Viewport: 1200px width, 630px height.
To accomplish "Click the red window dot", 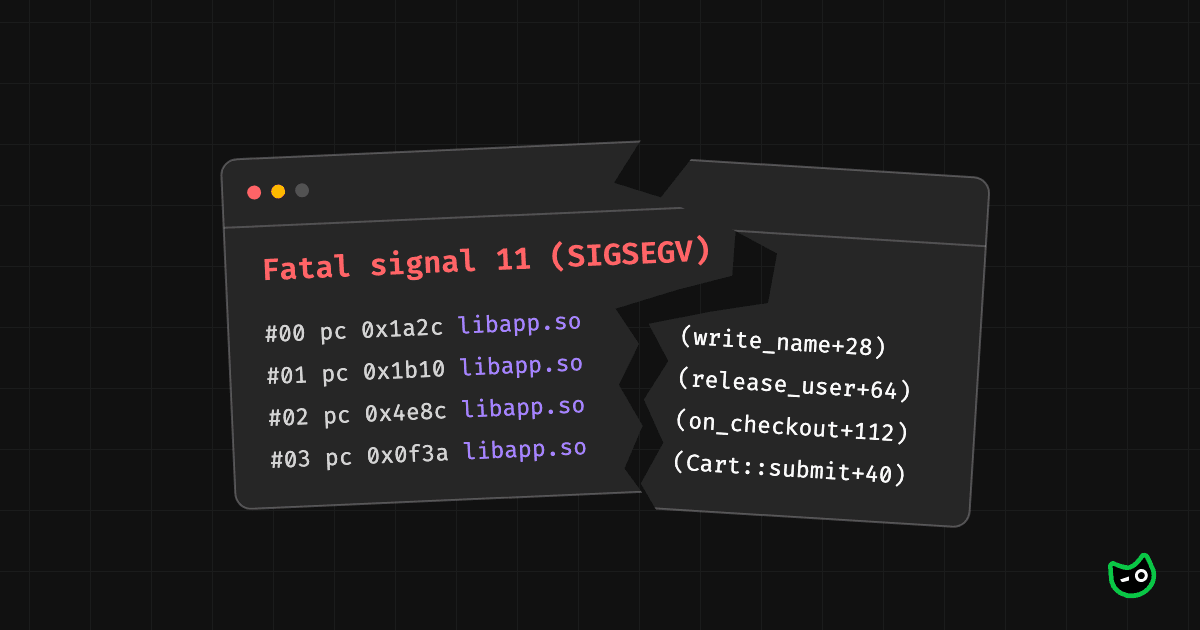I will 254,192.
